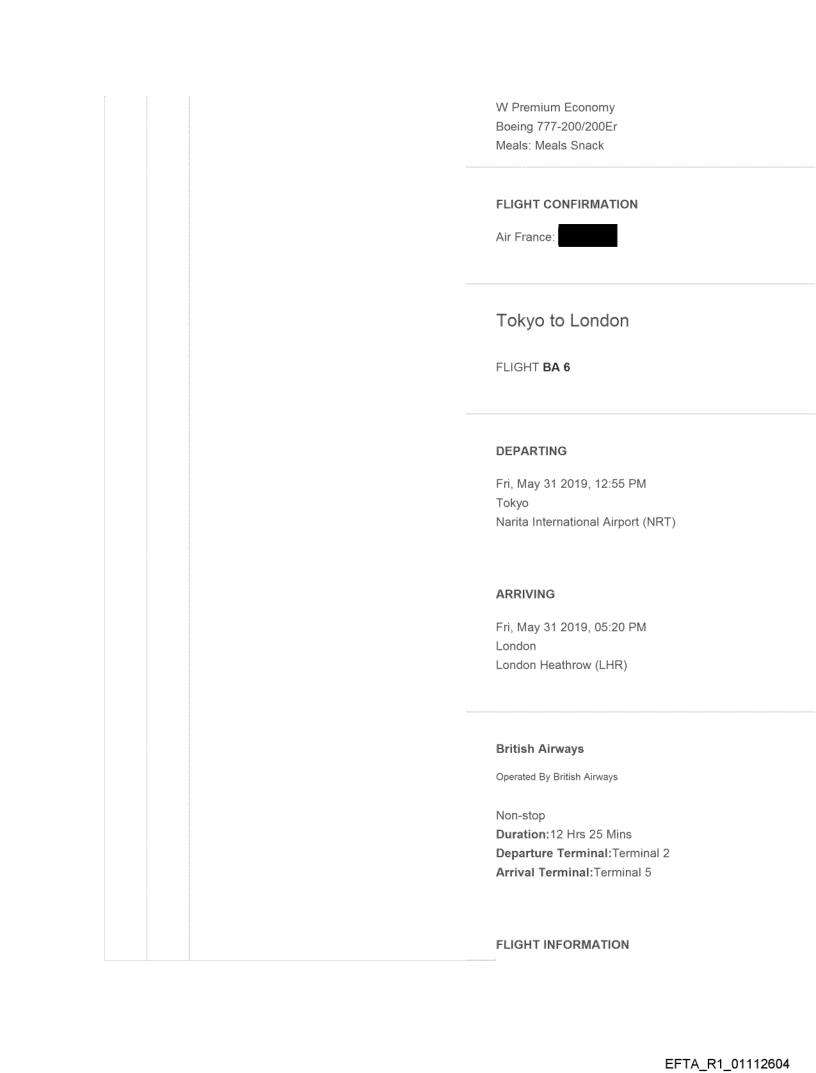
Task: Click the Arrival Terminal 5 line
Action: click(x=573, y=870)
